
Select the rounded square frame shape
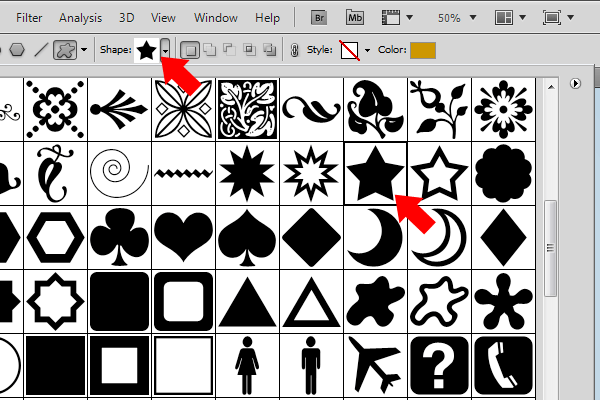pos(183,302)
